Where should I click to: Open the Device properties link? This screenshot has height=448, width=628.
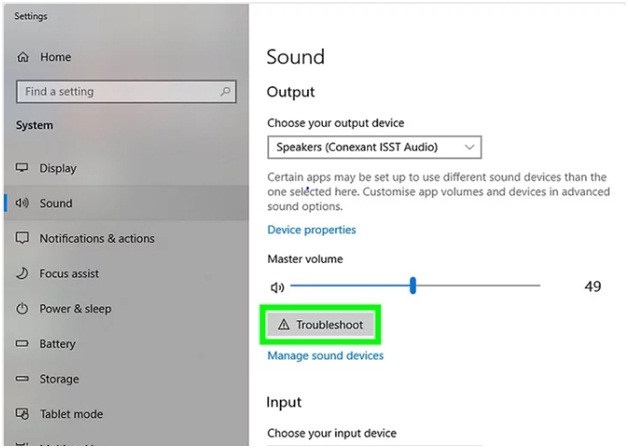[x=312, y=230]
